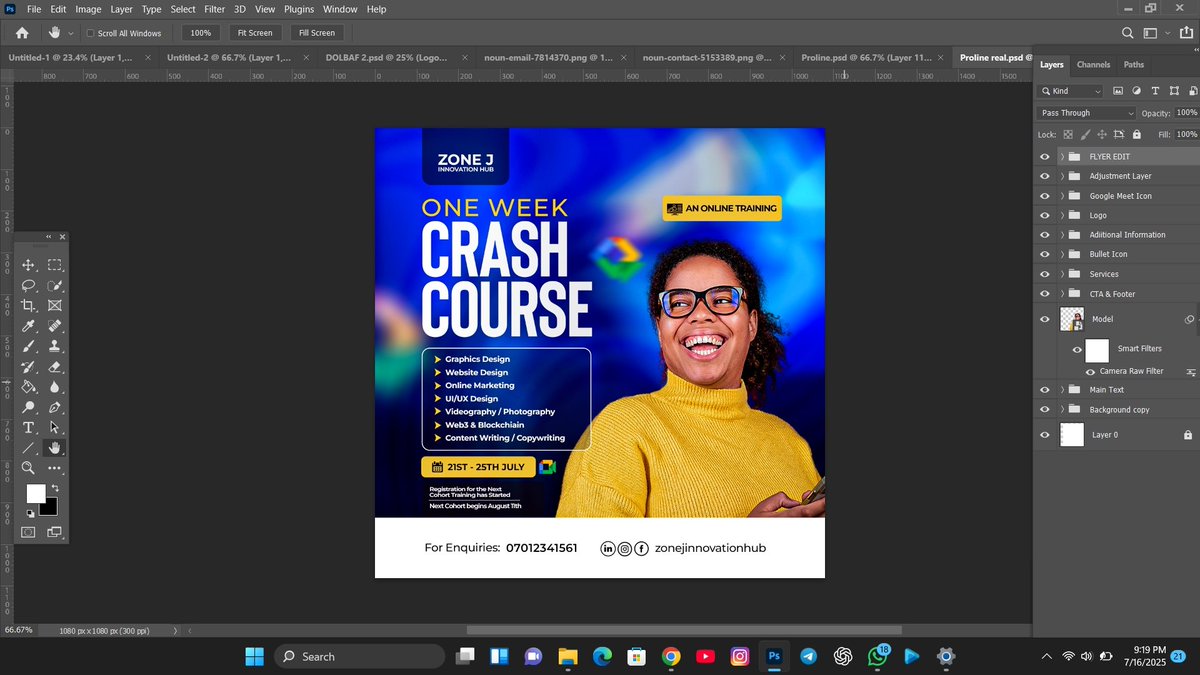Select the Healing Brush tool
The width and height of the screenshot is (1200, 675).
click(x=55, y=326)
